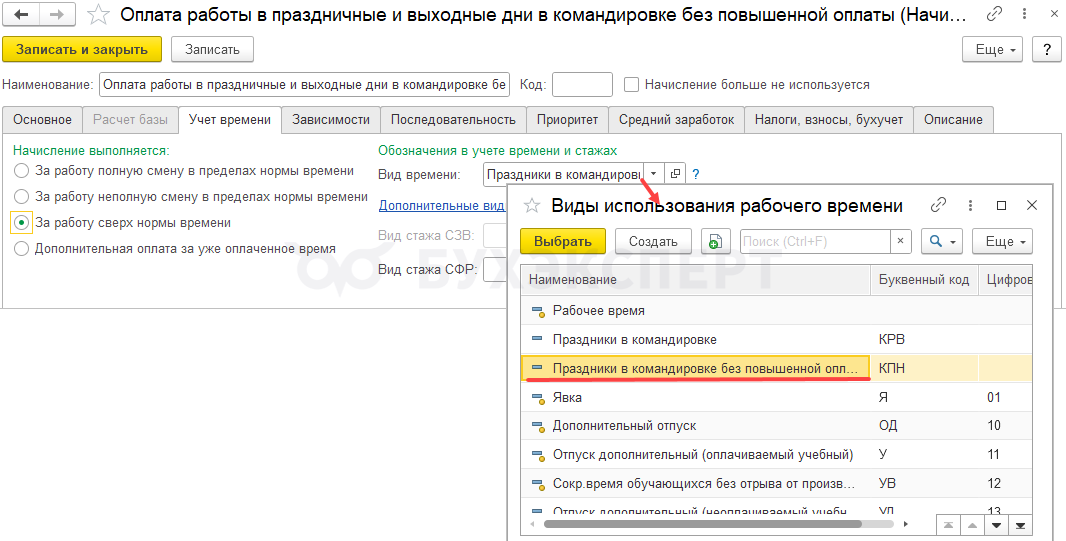Open the Вид времени field's open-form icon
Screen dimensions: 1066x541
(x=675, y=173)
